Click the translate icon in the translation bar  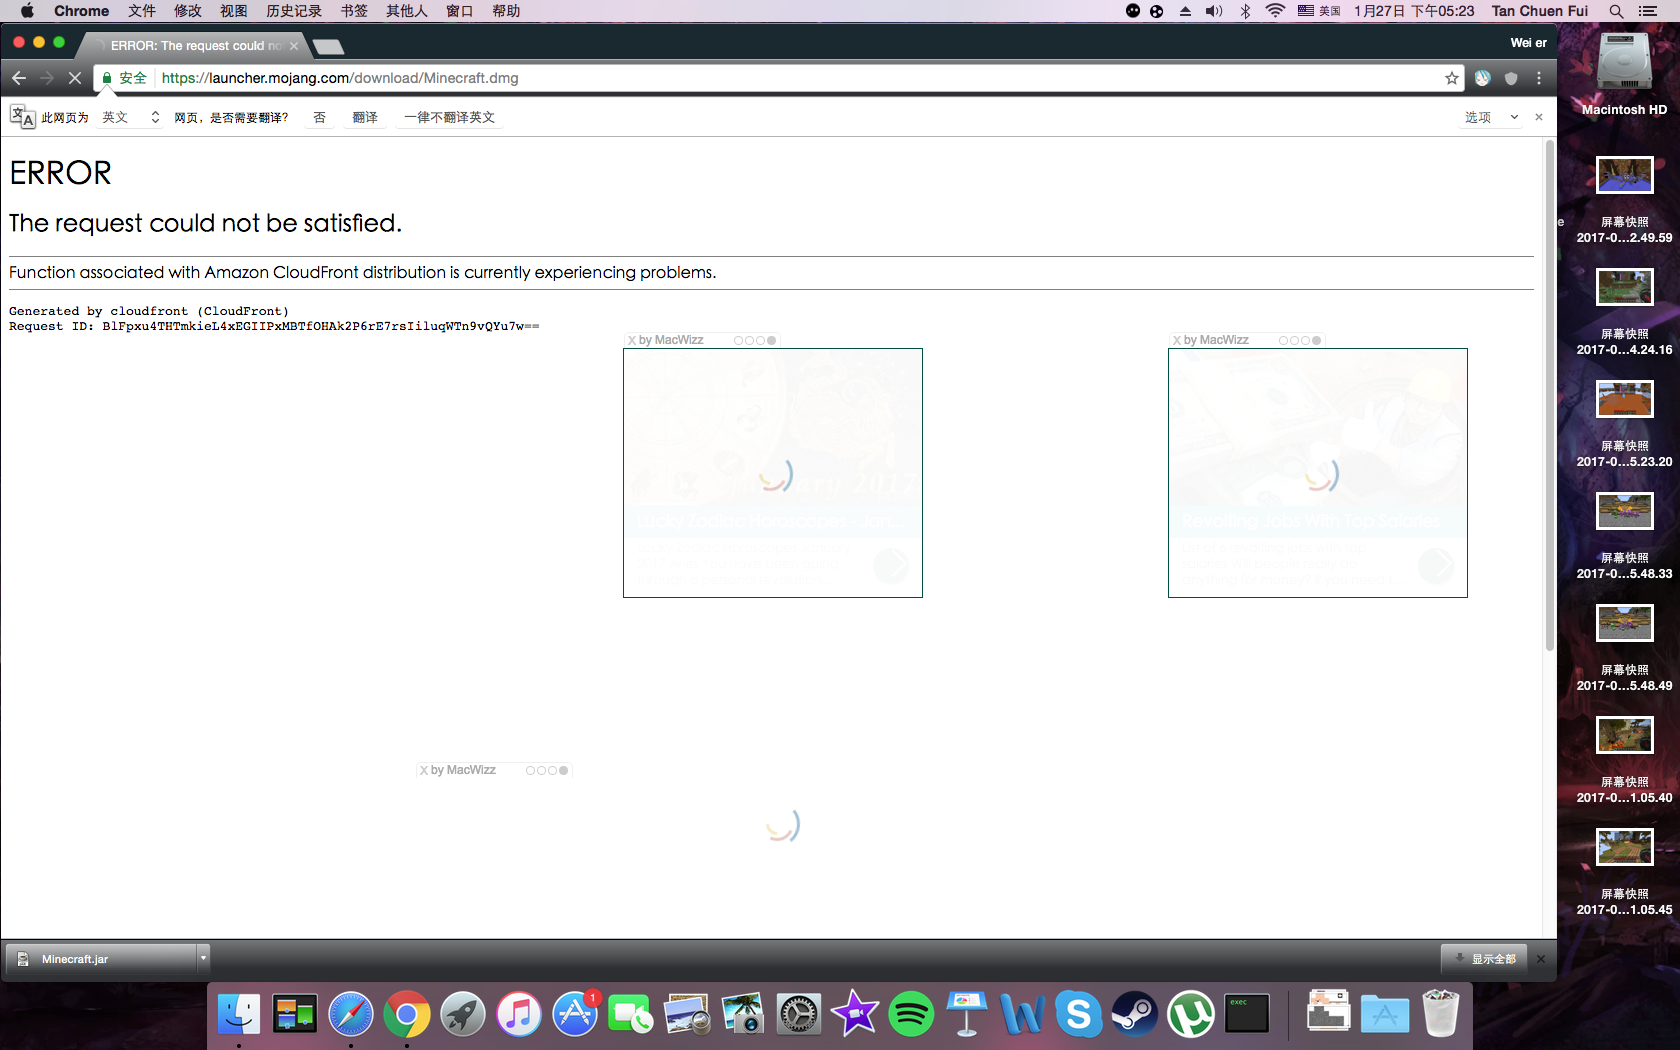pyautogui.click(x=22, y=117)
